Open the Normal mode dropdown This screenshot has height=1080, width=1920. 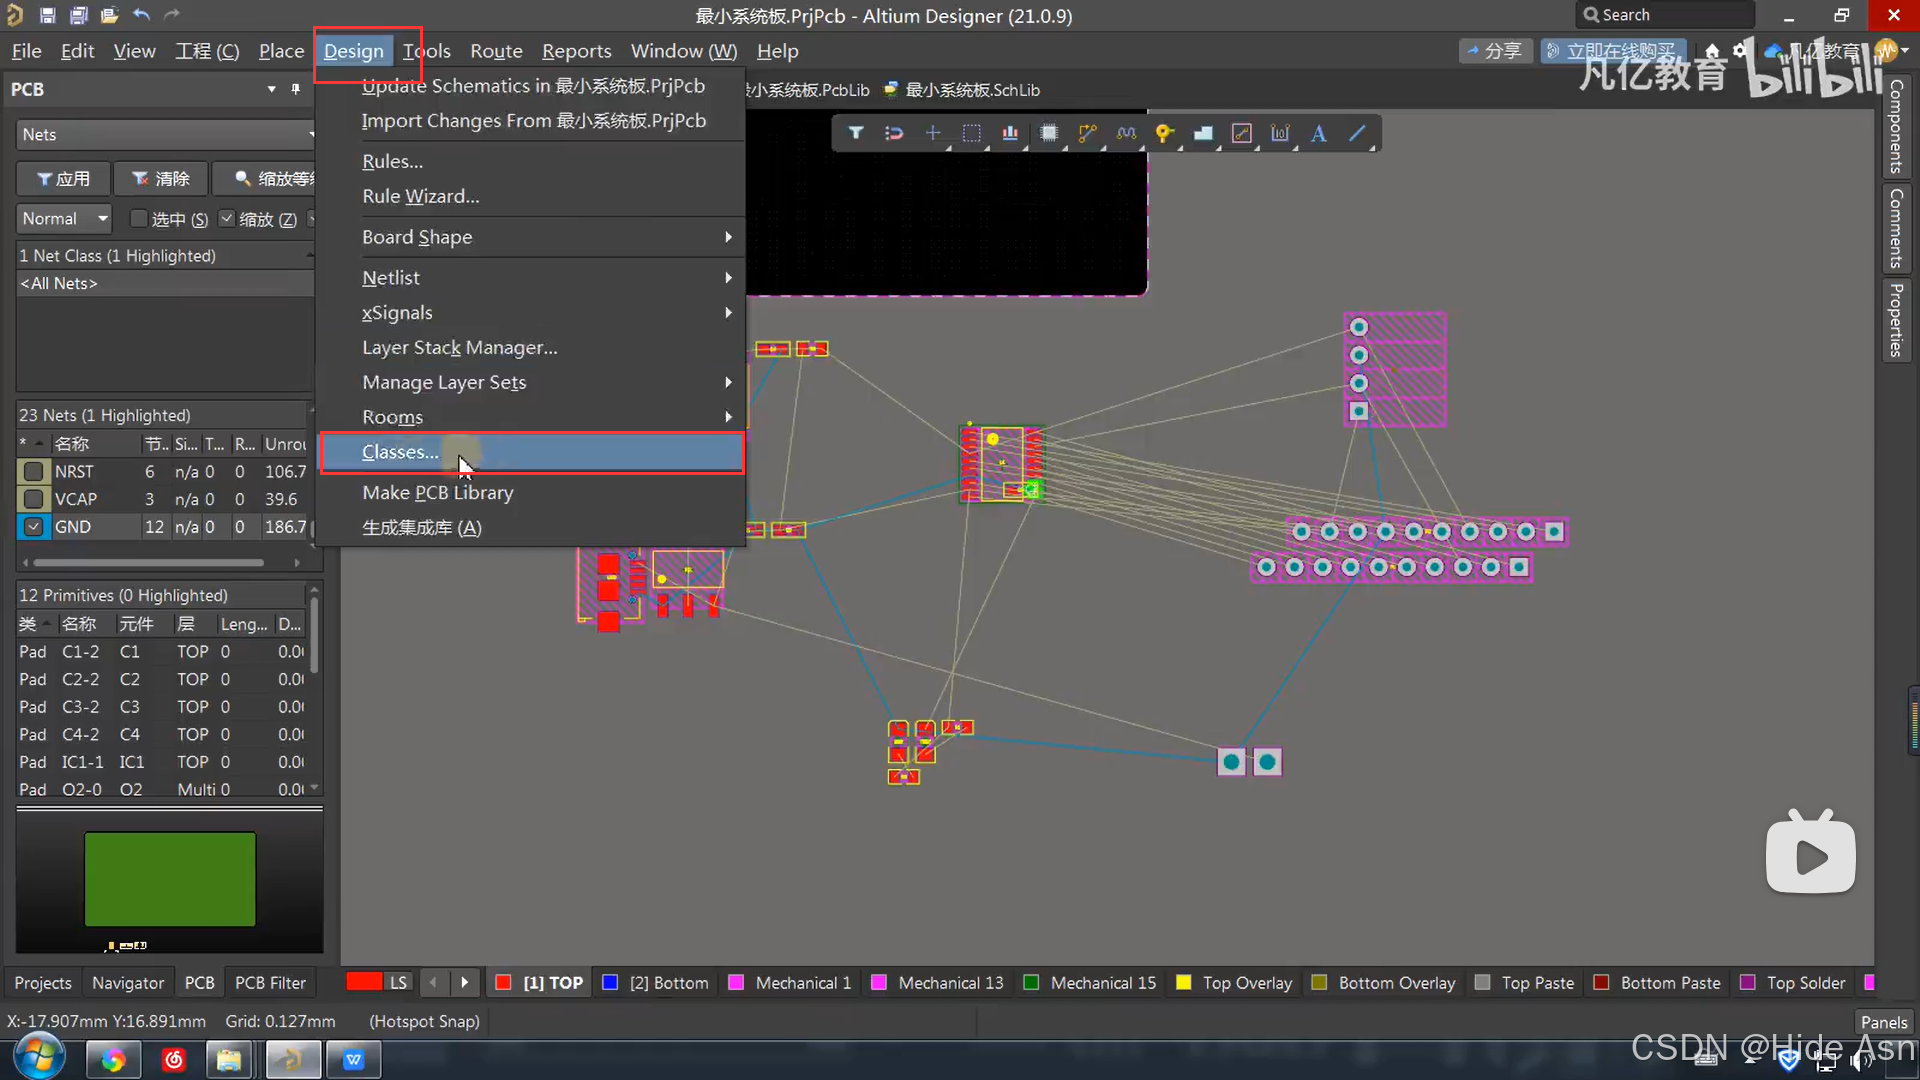tap(64, 218)
